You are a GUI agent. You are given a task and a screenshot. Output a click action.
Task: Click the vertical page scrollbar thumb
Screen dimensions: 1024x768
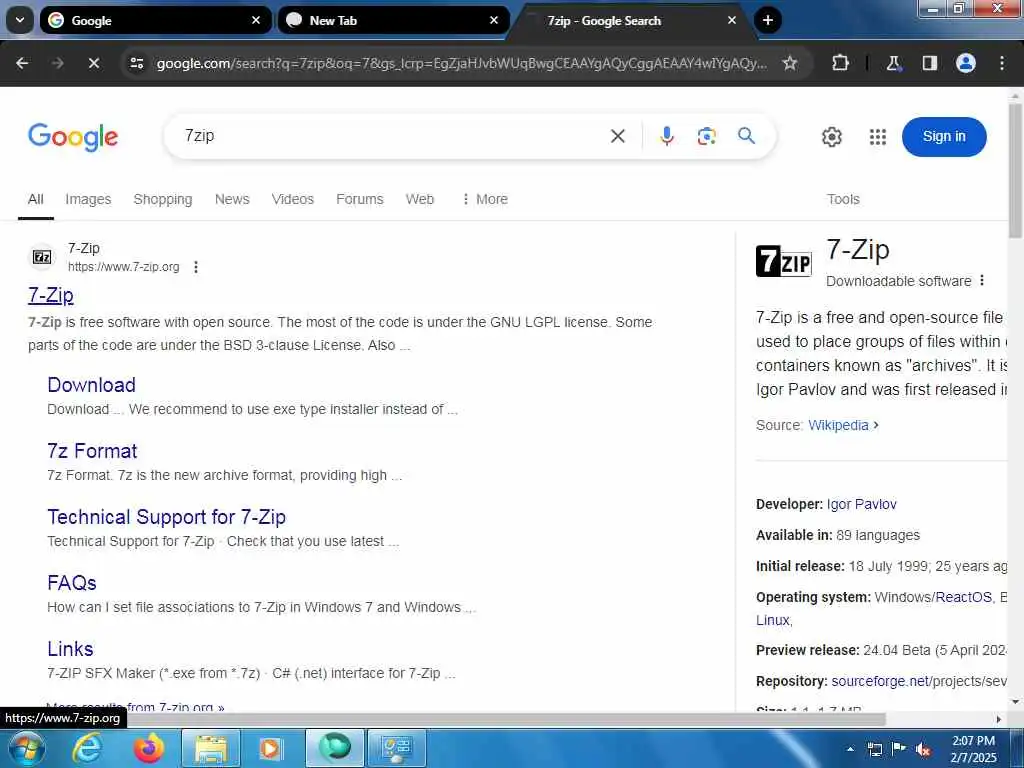[x=1016, y=170]
